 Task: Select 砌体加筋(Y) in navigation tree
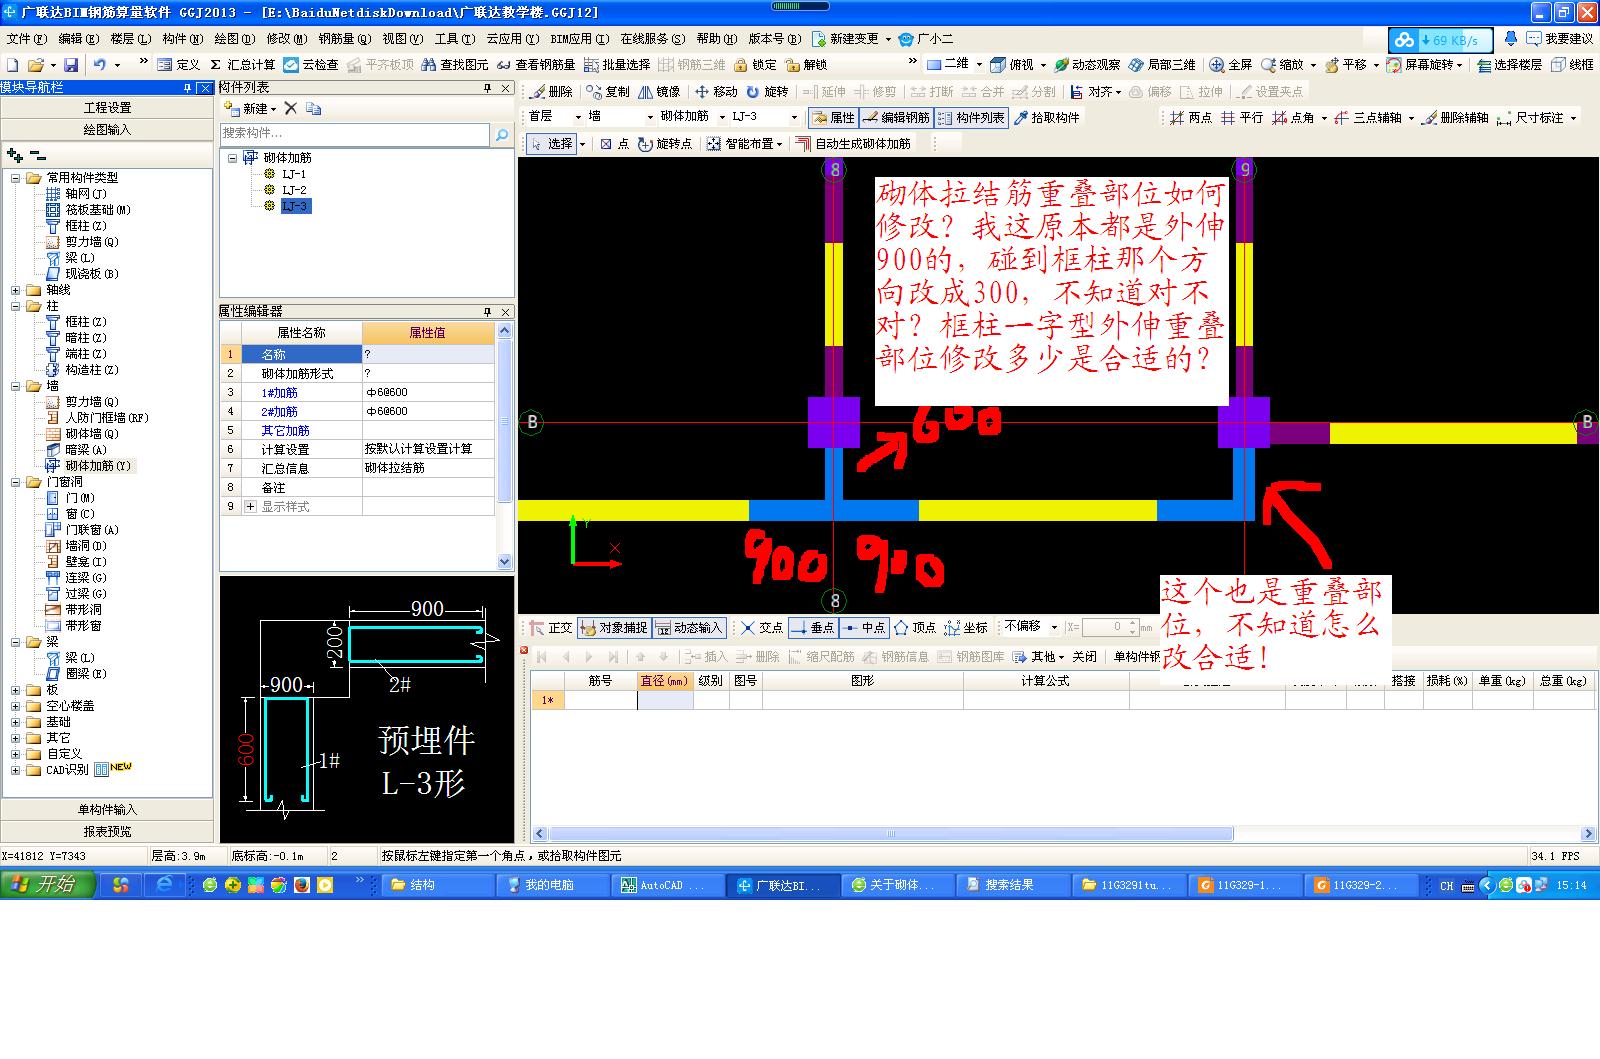(98, 466)
